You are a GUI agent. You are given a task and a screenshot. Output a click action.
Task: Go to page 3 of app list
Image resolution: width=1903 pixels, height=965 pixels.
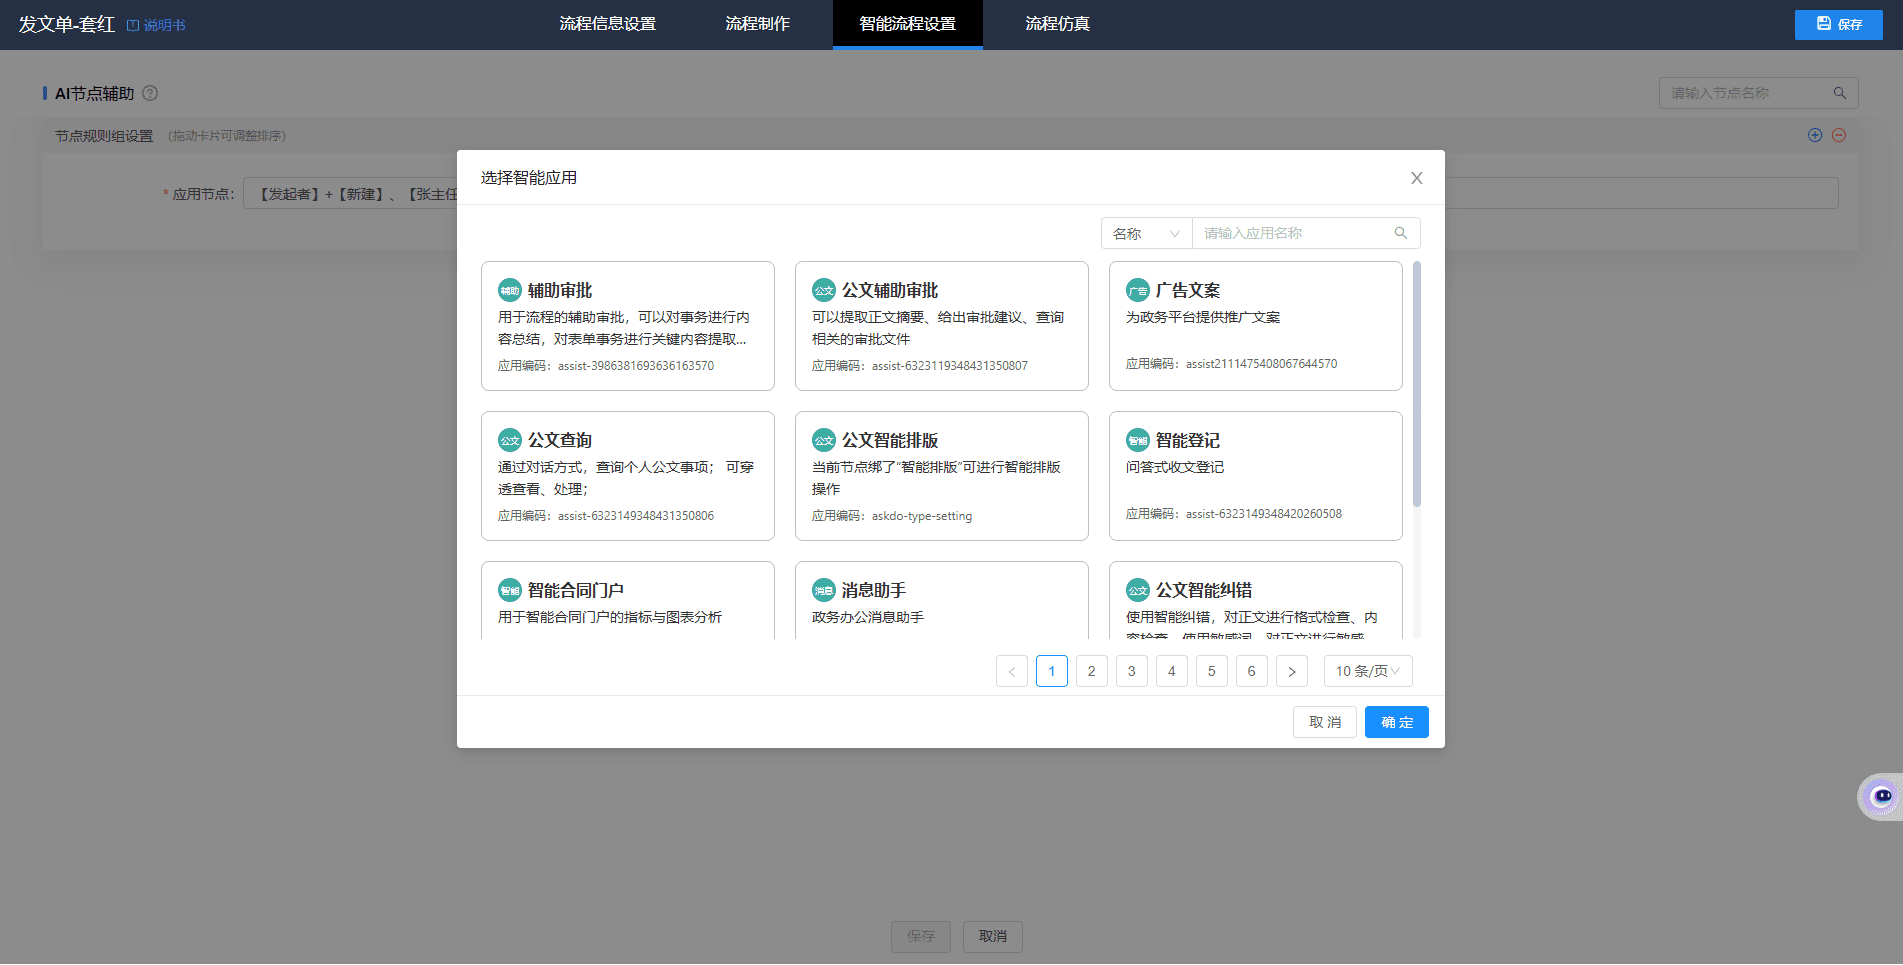1132,671
